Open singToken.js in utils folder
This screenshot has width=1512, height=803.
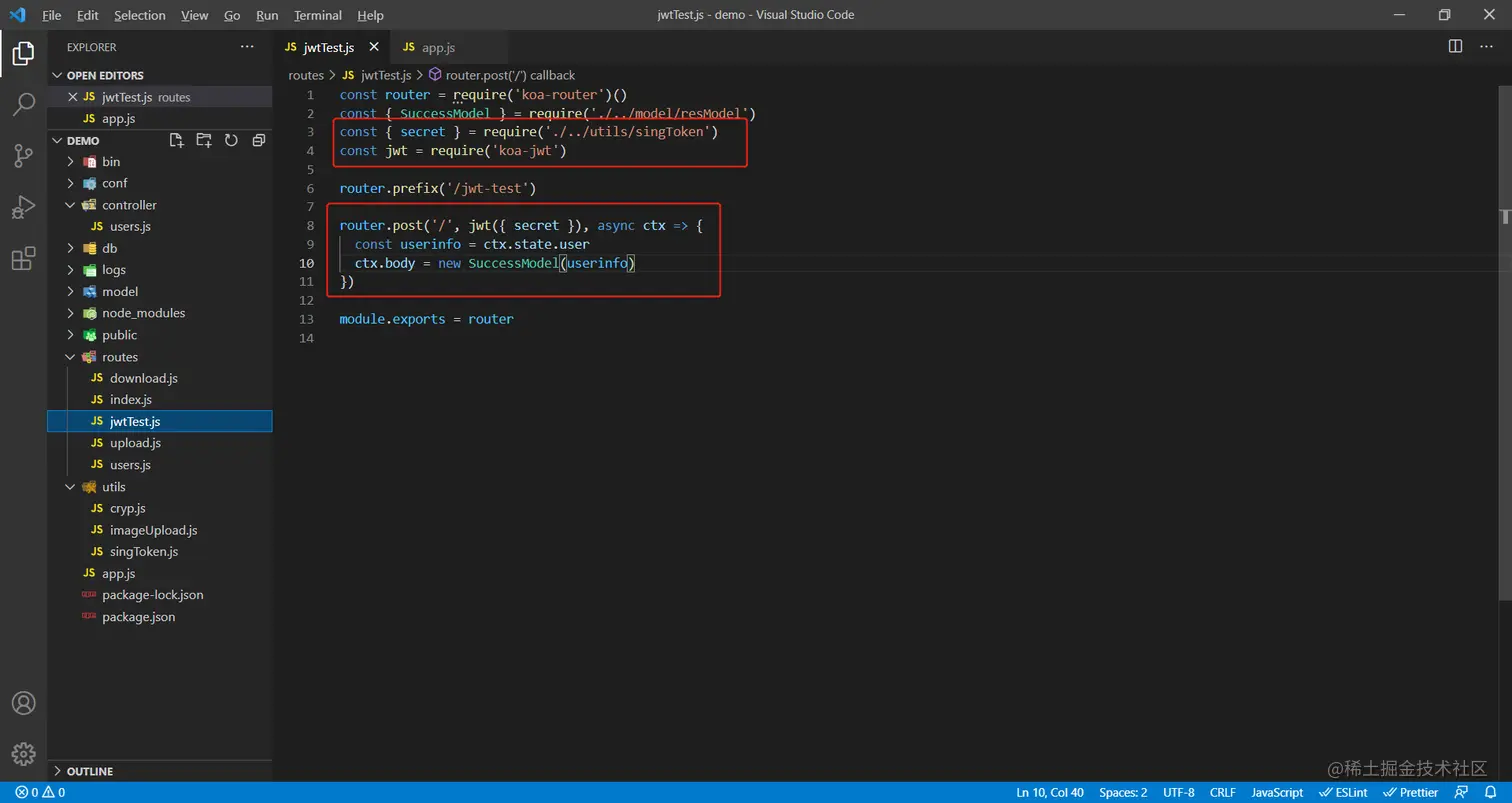click(160, 552)
